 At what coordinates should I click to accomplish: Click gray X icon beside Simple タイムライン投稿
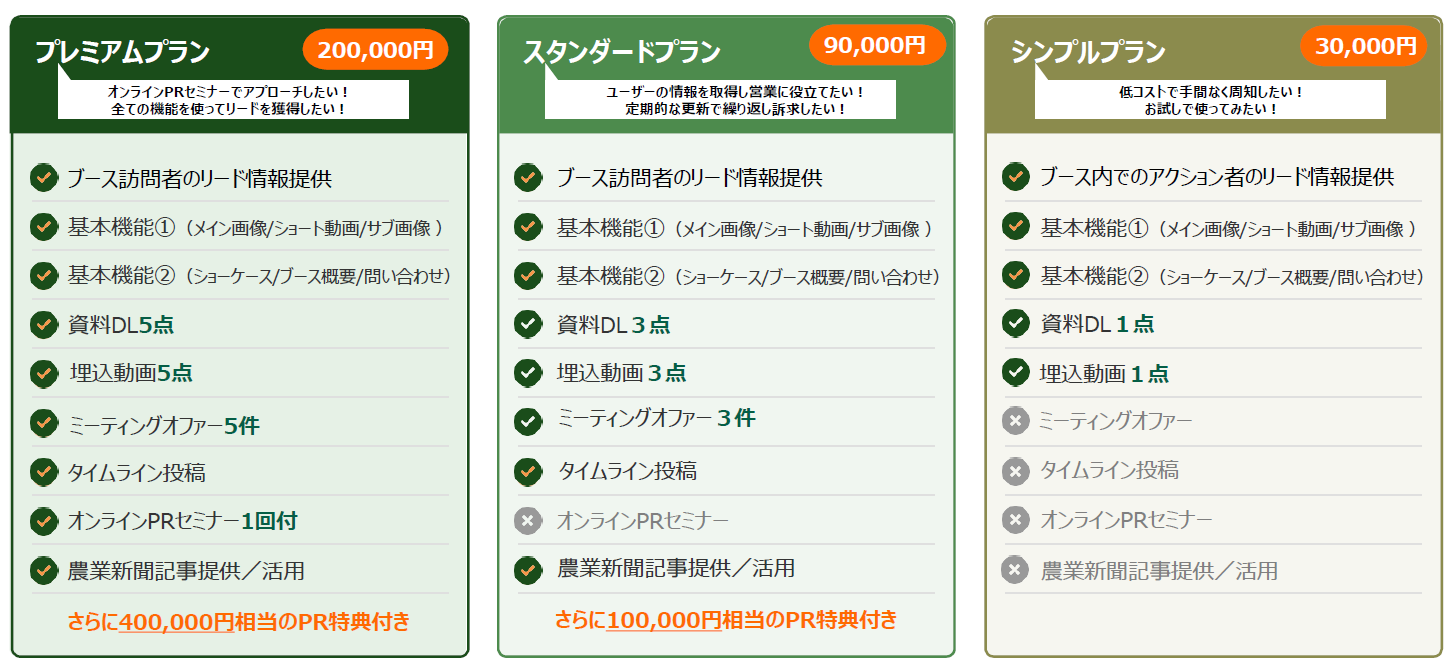point(1016,470)
